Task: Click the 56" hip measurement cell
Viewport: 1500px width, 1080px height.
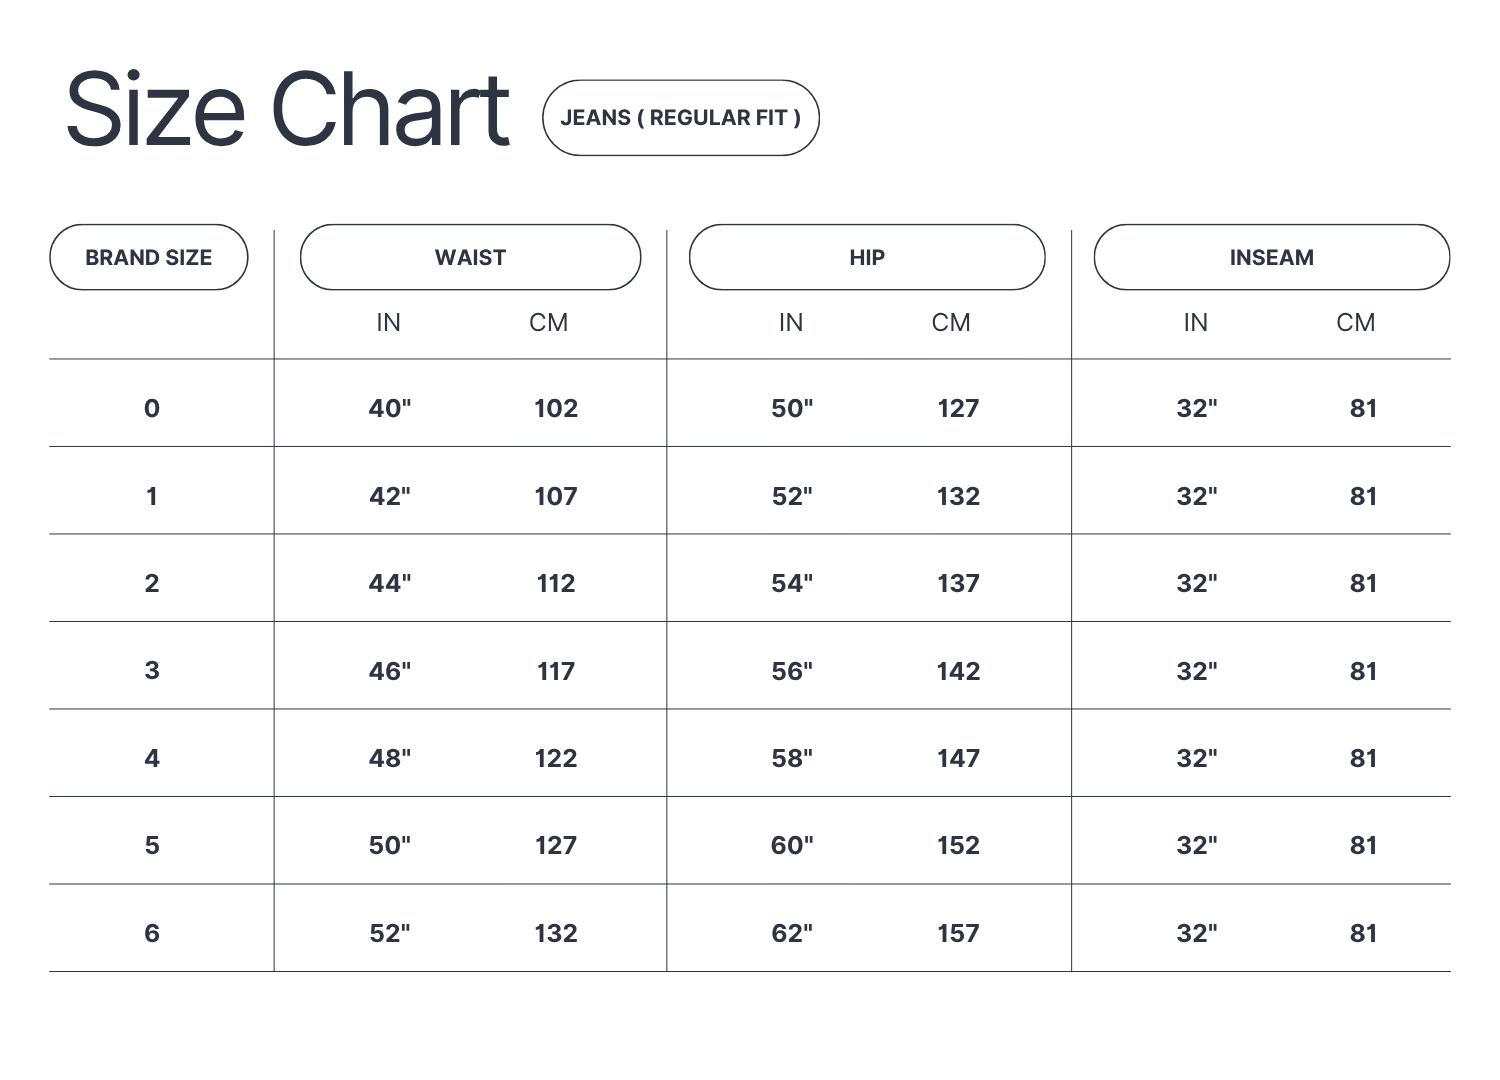Action: [792, 672]
